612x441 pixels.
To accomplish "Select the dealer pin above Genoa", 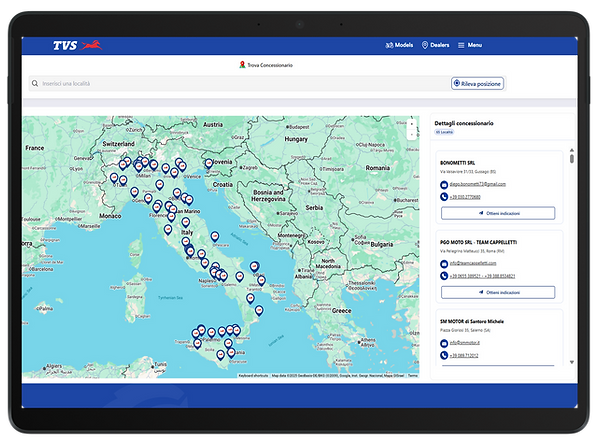I will tap(135, 192).
